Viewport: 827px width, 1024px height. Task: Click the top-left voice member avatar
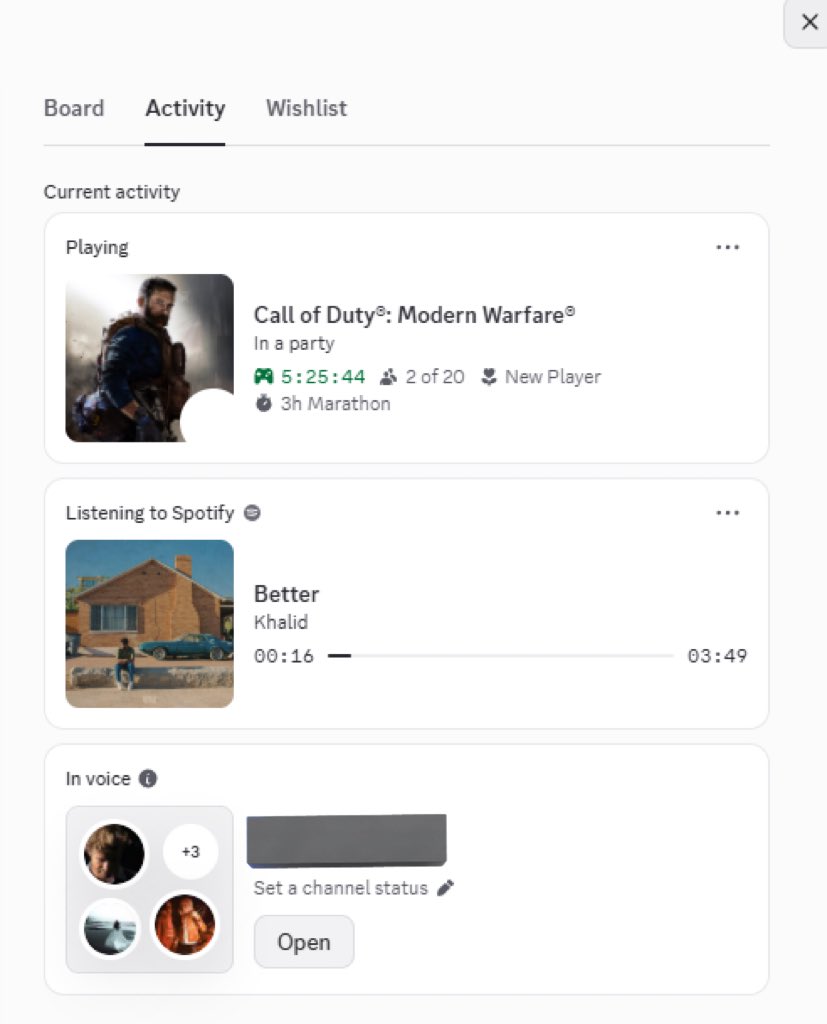[114, 854]
